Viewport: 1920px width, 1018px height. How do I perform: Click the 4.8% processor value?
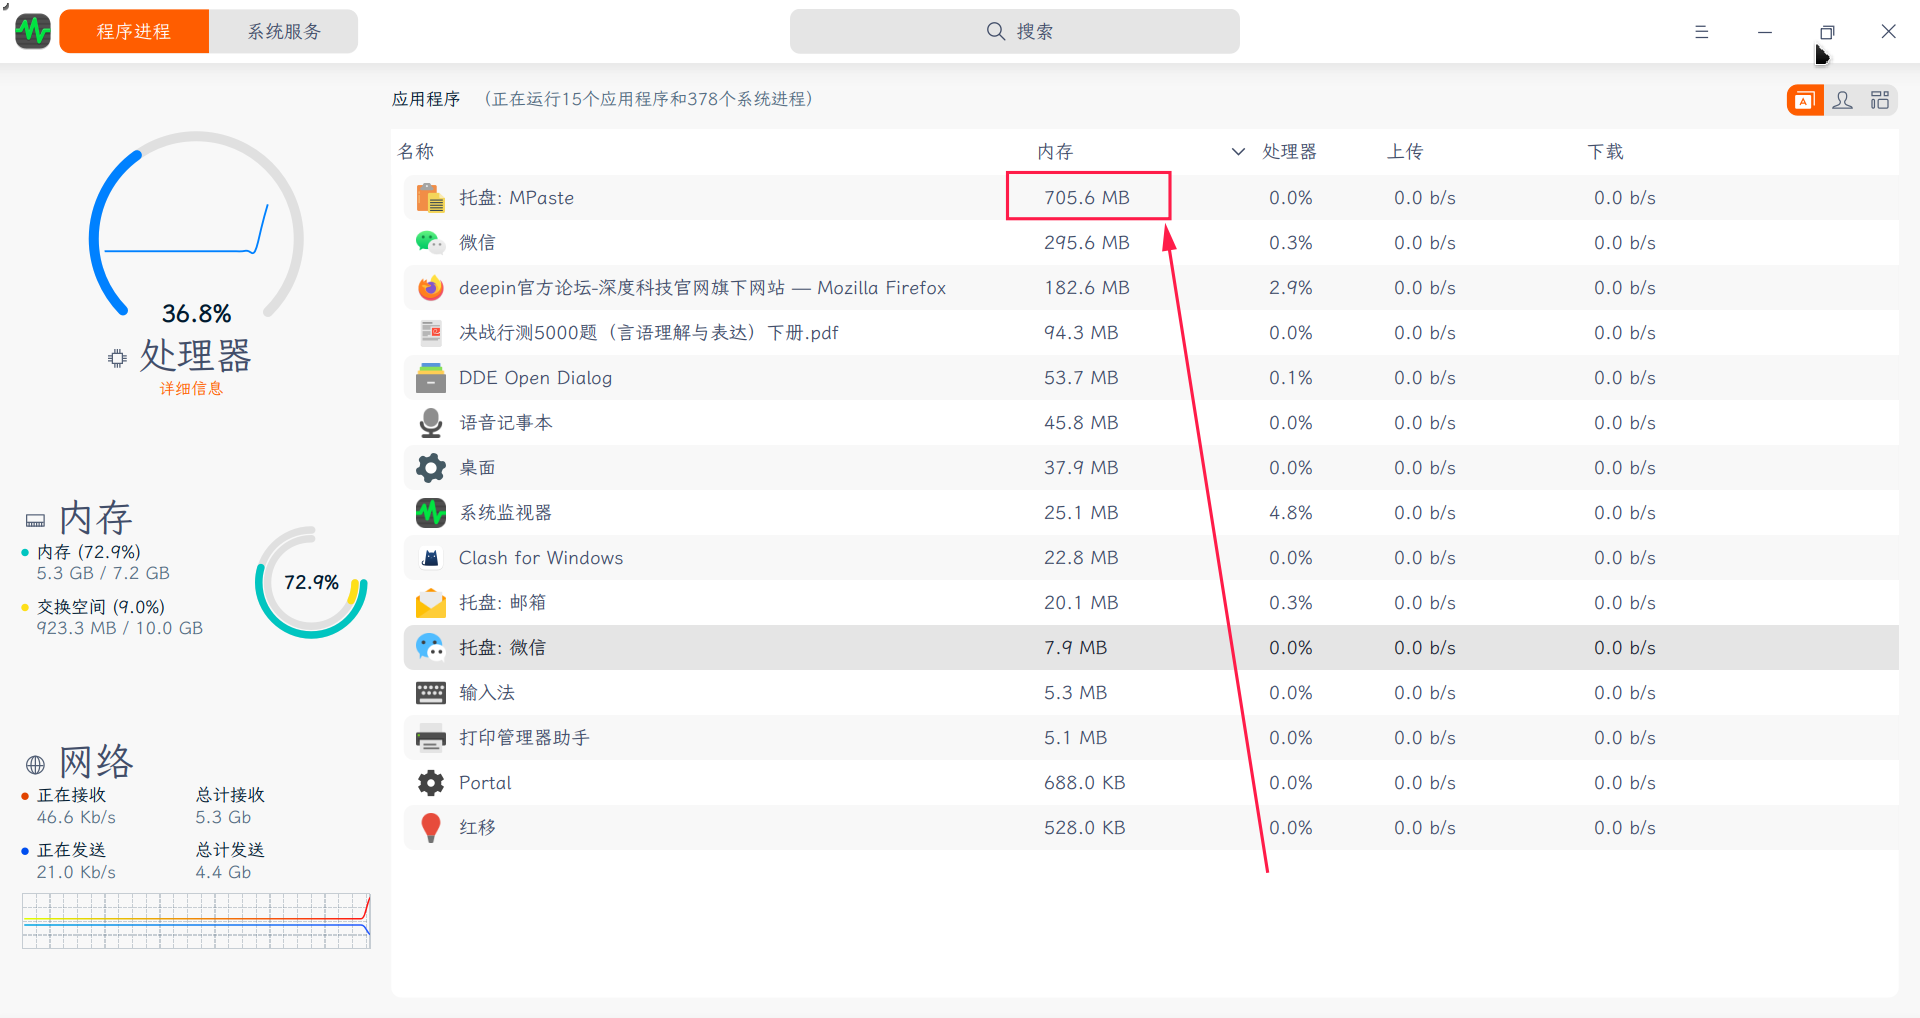(x=1290, y=513)
